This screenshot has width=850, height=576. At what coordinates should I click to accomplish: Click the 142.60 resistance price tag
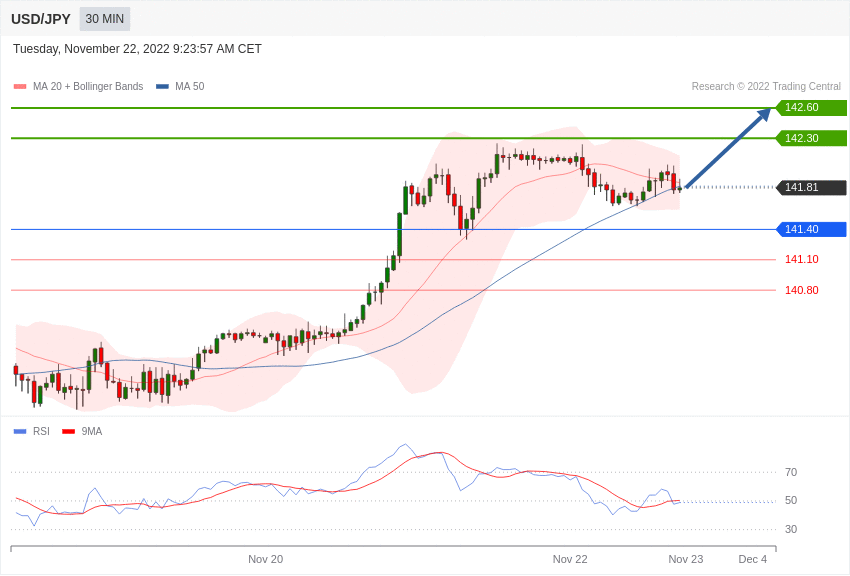(x=811, y=107)
